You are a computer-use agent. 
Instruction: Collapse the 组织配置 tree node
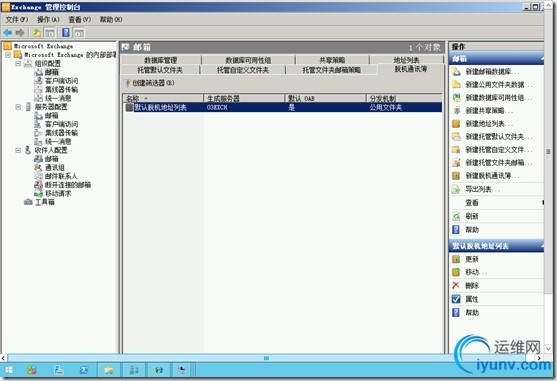pos(18,63)
